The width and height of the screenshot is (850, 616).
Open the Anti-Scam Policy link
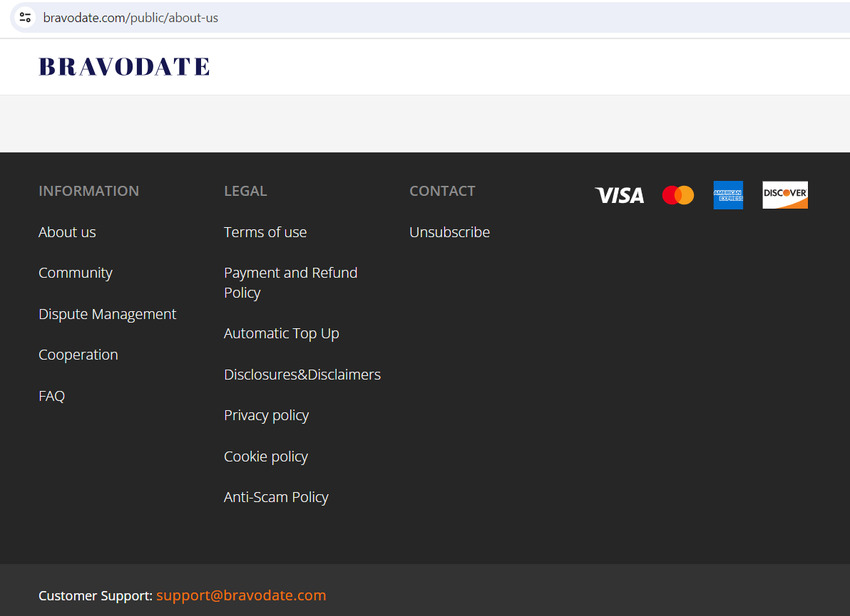[x=276, y=497]
